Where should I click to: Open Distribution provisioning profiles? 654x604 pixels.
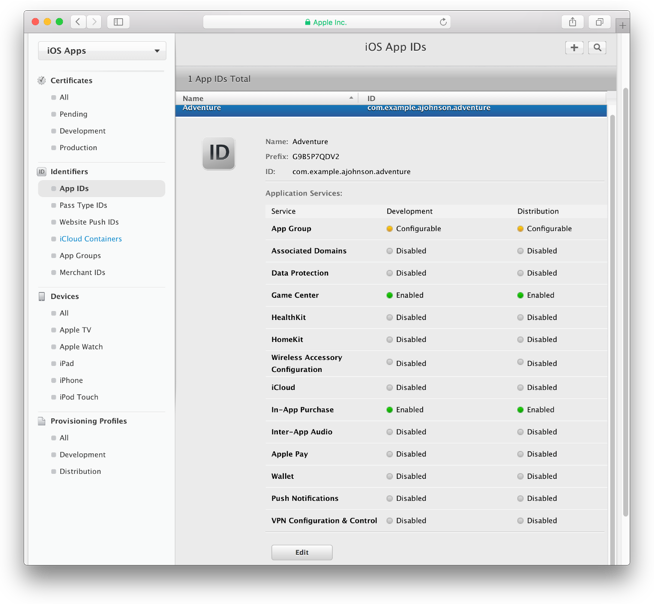pyautogui.click(x=80, y=471)
